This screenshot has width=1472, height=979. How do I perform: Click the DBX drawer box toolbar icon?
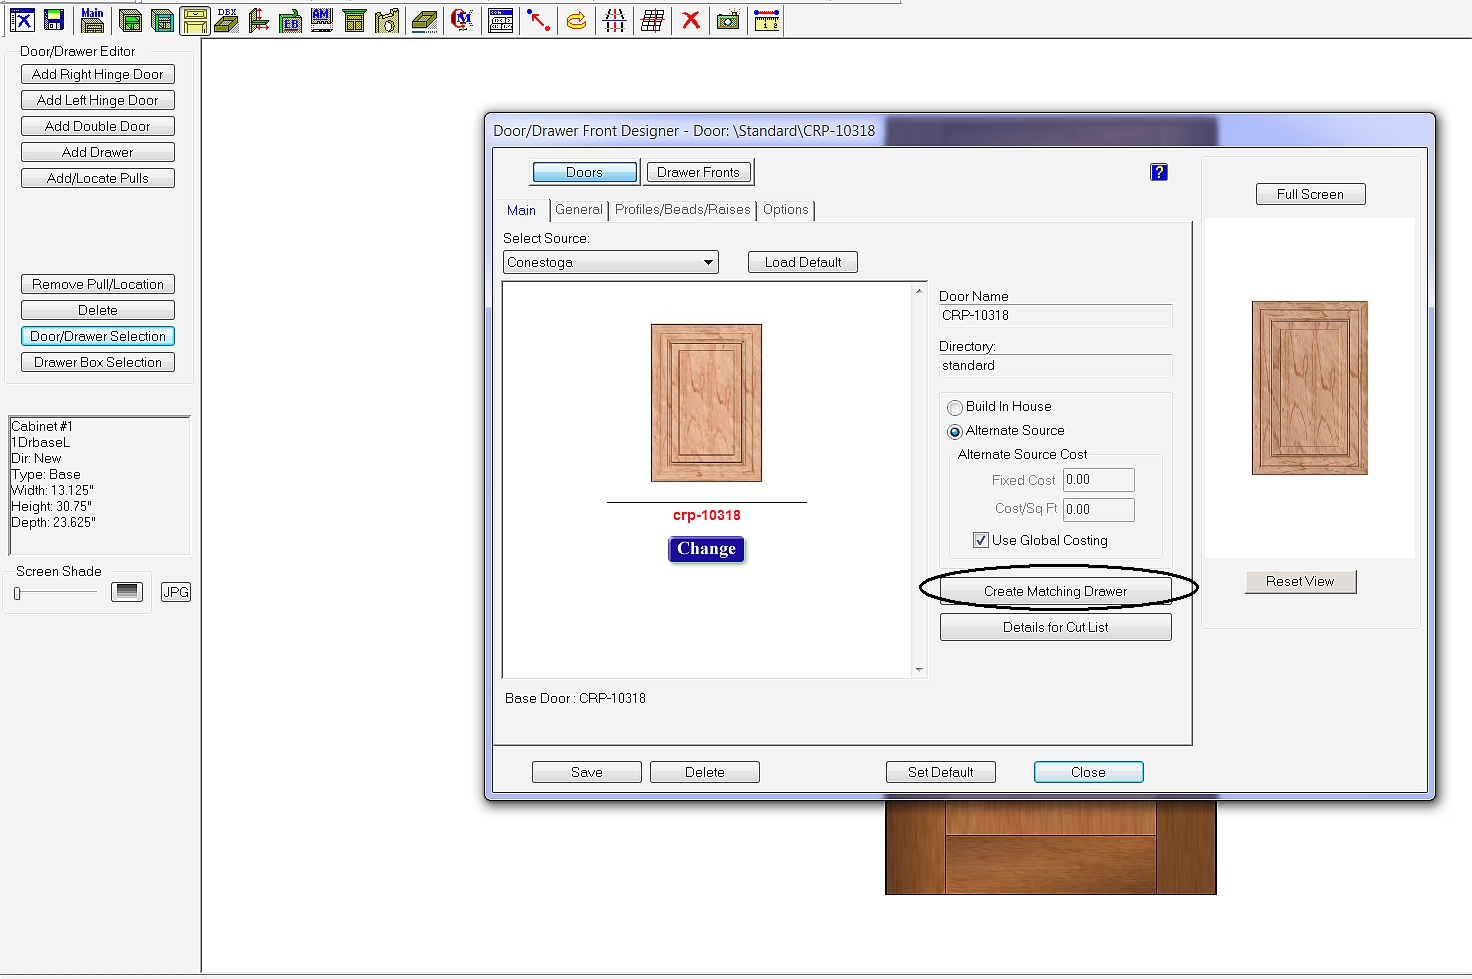(227, 20)
